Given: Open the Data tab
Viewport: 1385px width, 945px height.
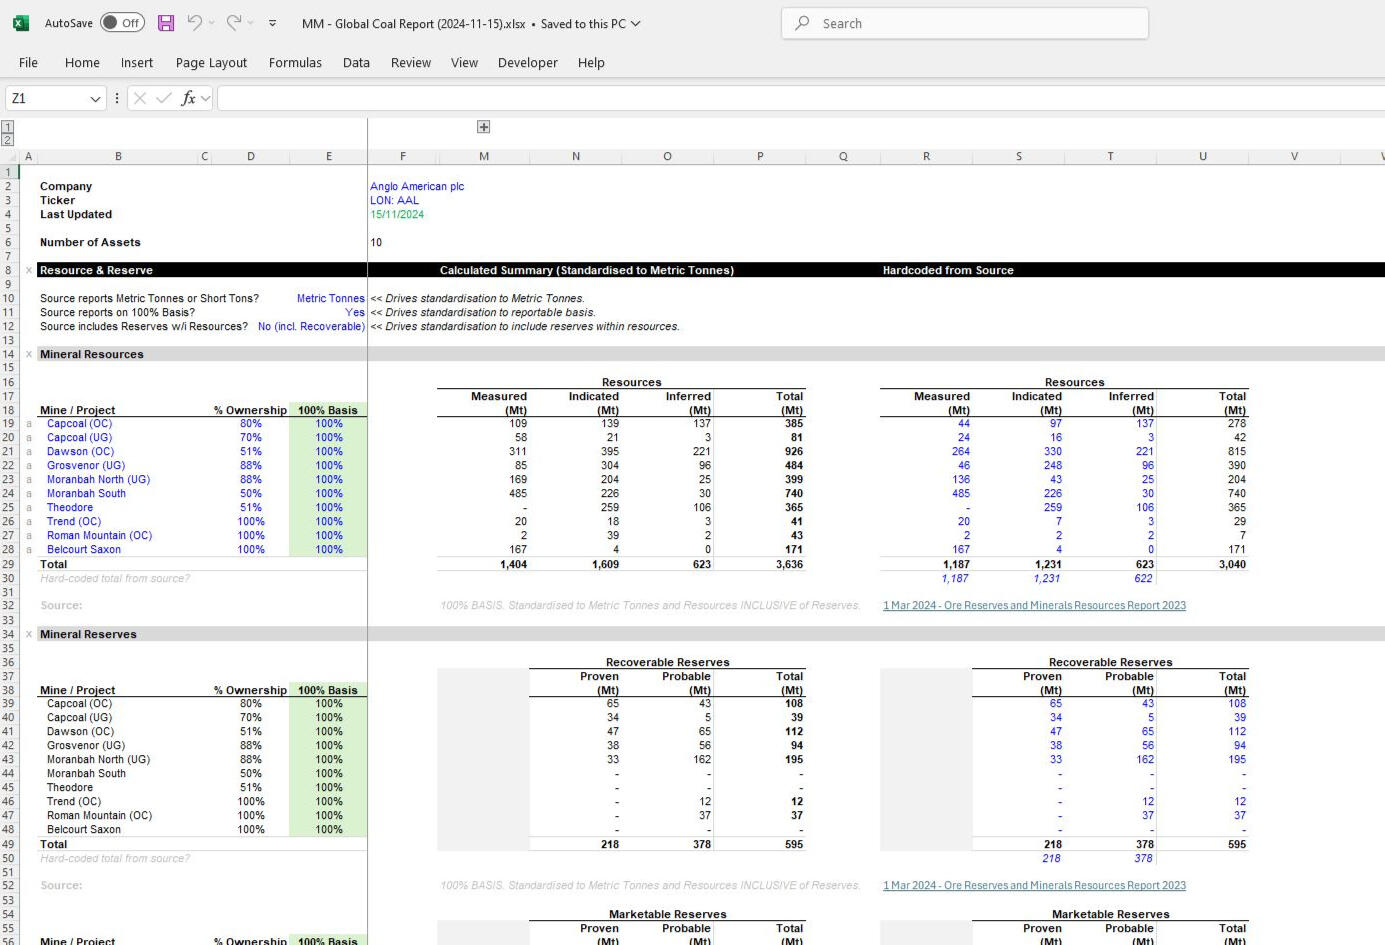Looking at the screenshot, I should (x=356, y=62).
